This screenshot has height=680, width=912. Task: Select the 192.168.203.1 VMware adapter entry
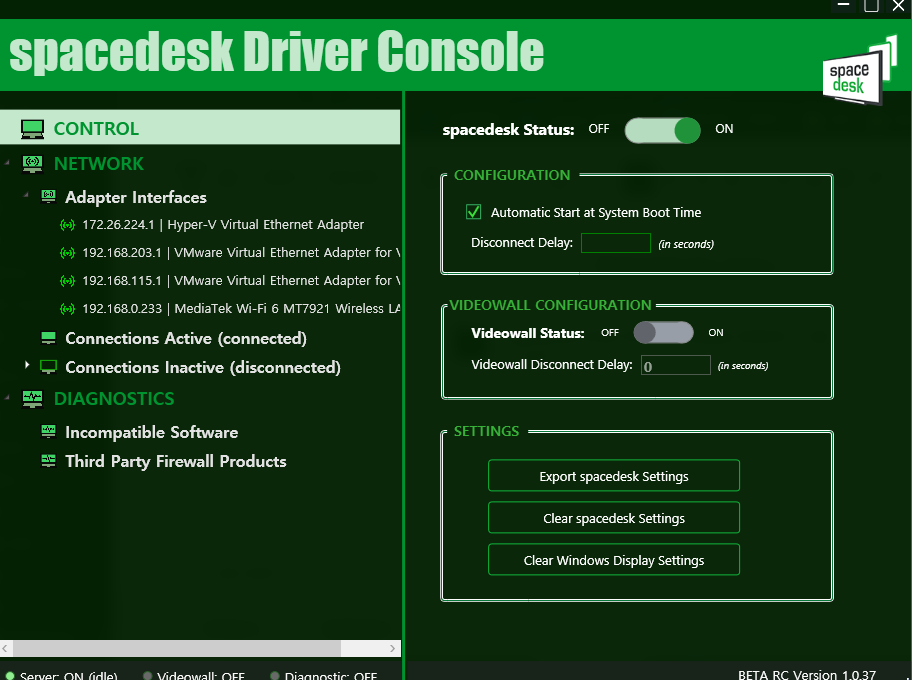coord(241,252)
